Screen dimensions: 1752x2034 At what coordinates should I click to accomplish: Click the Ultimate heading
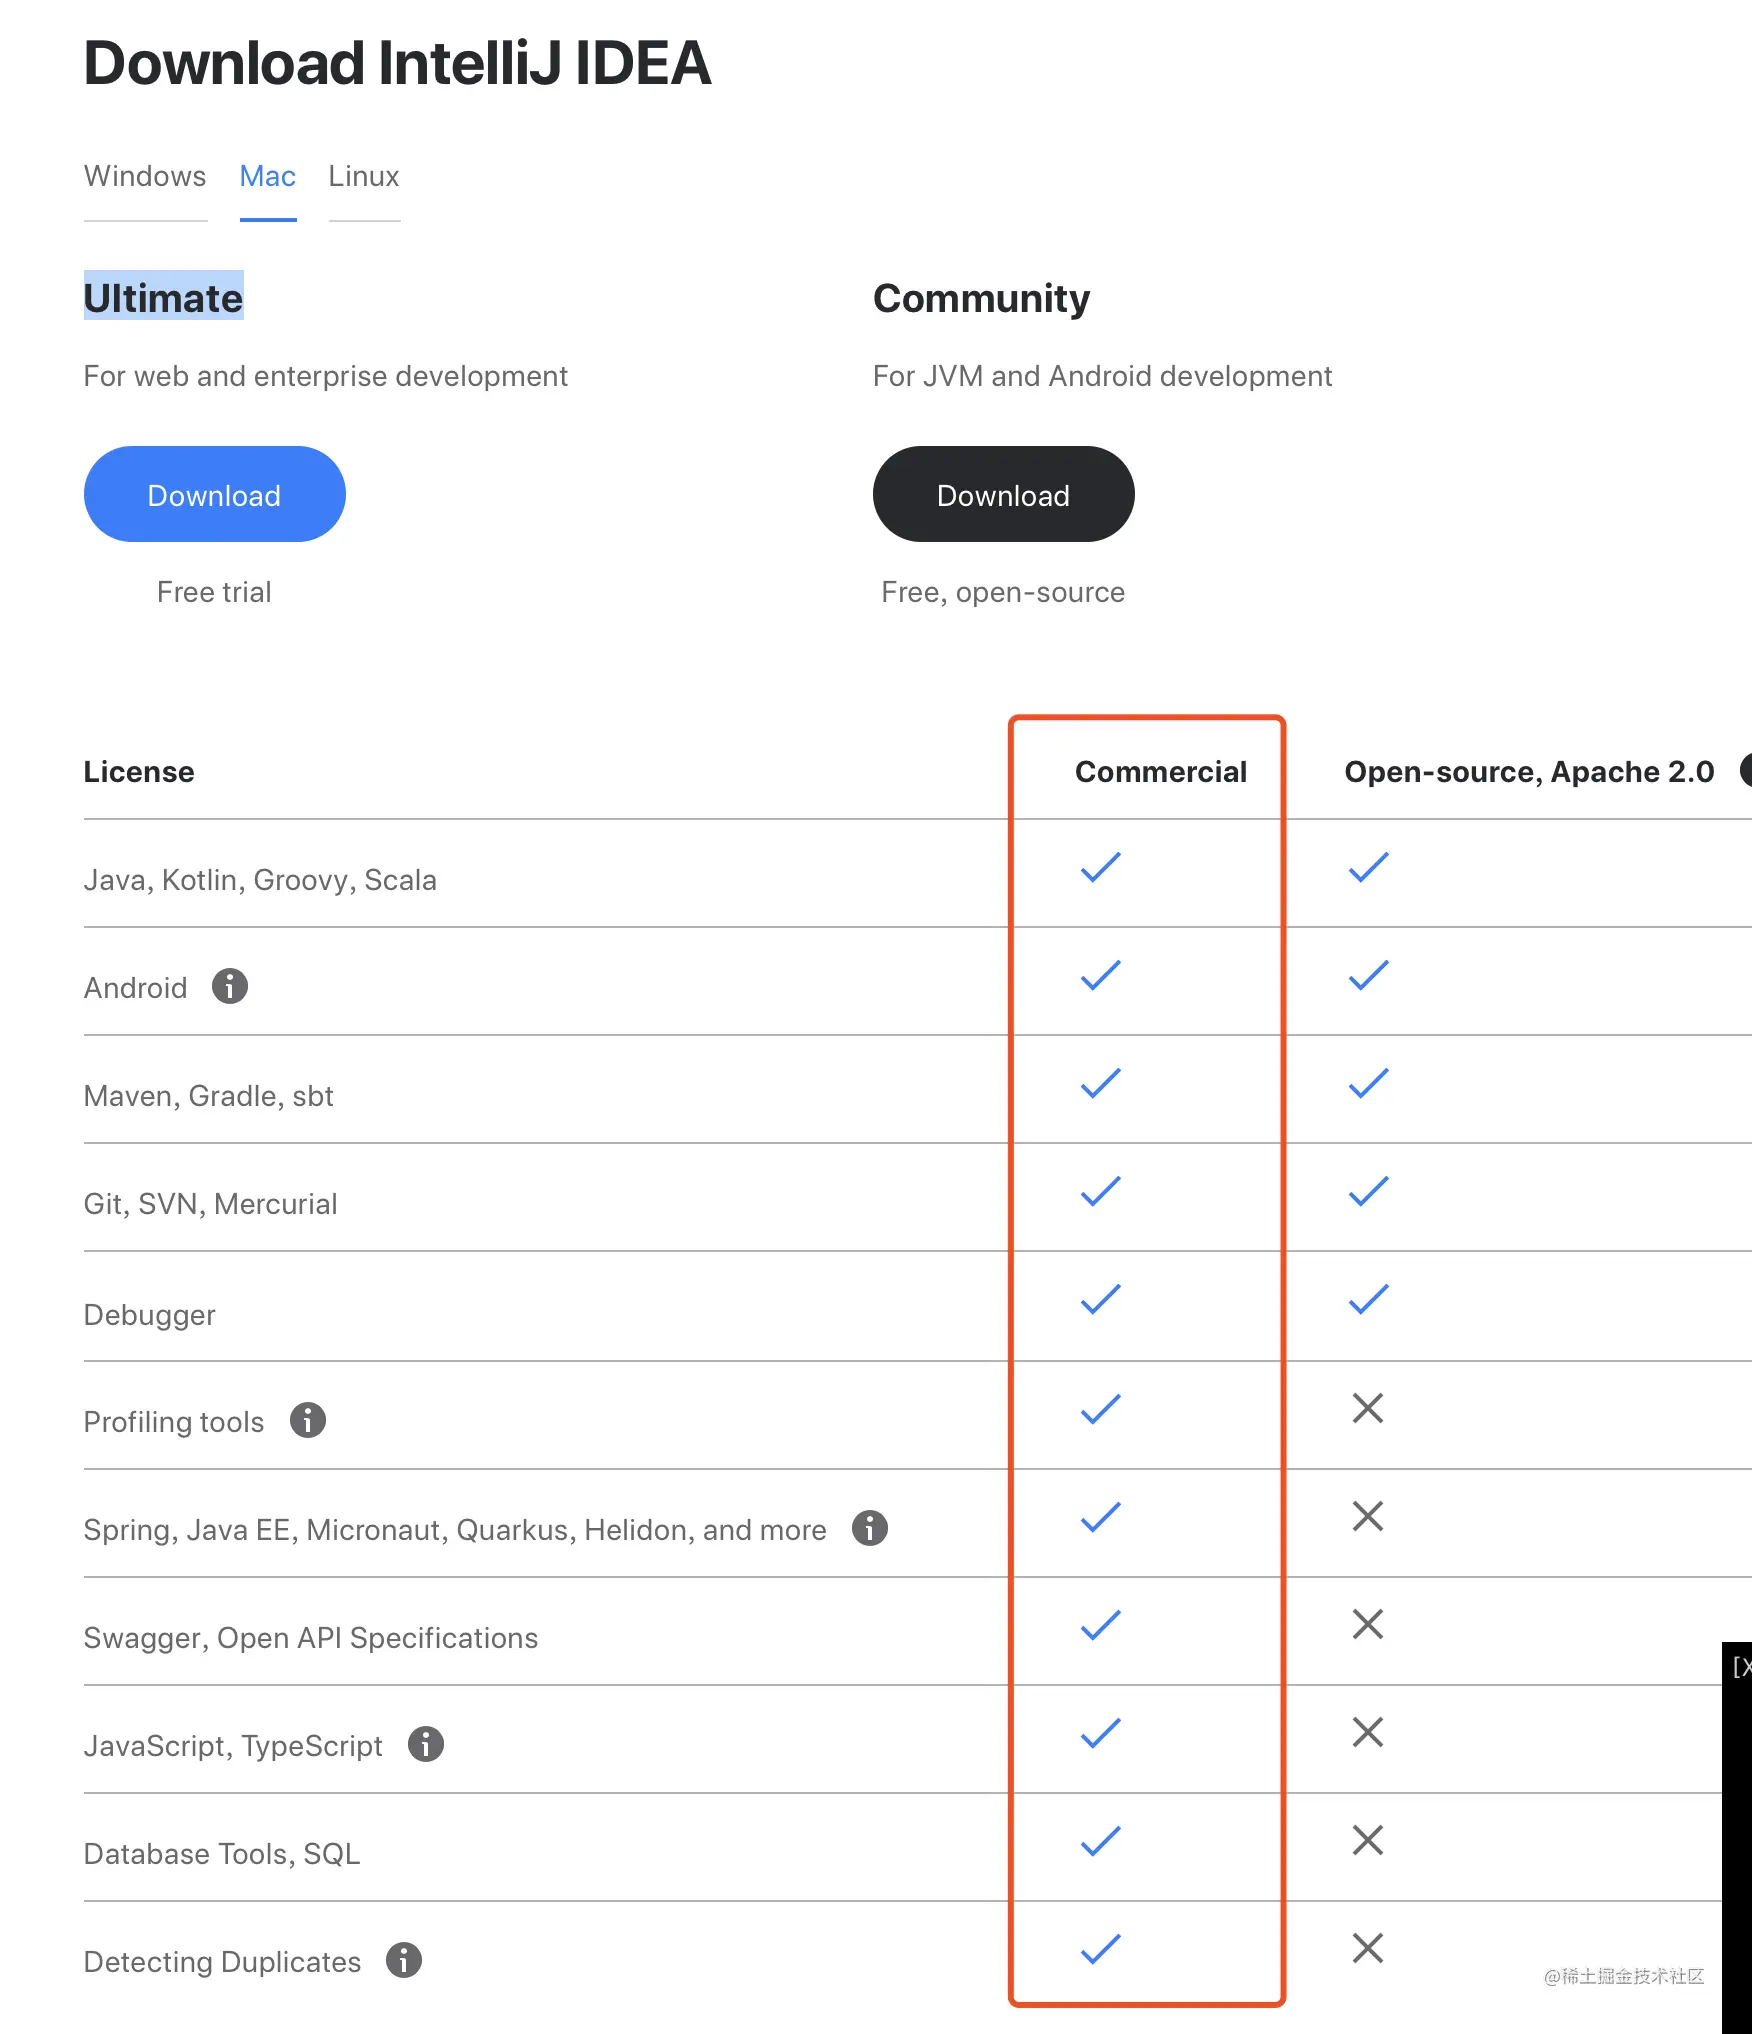pyautogui.click(x=163, y=297)
